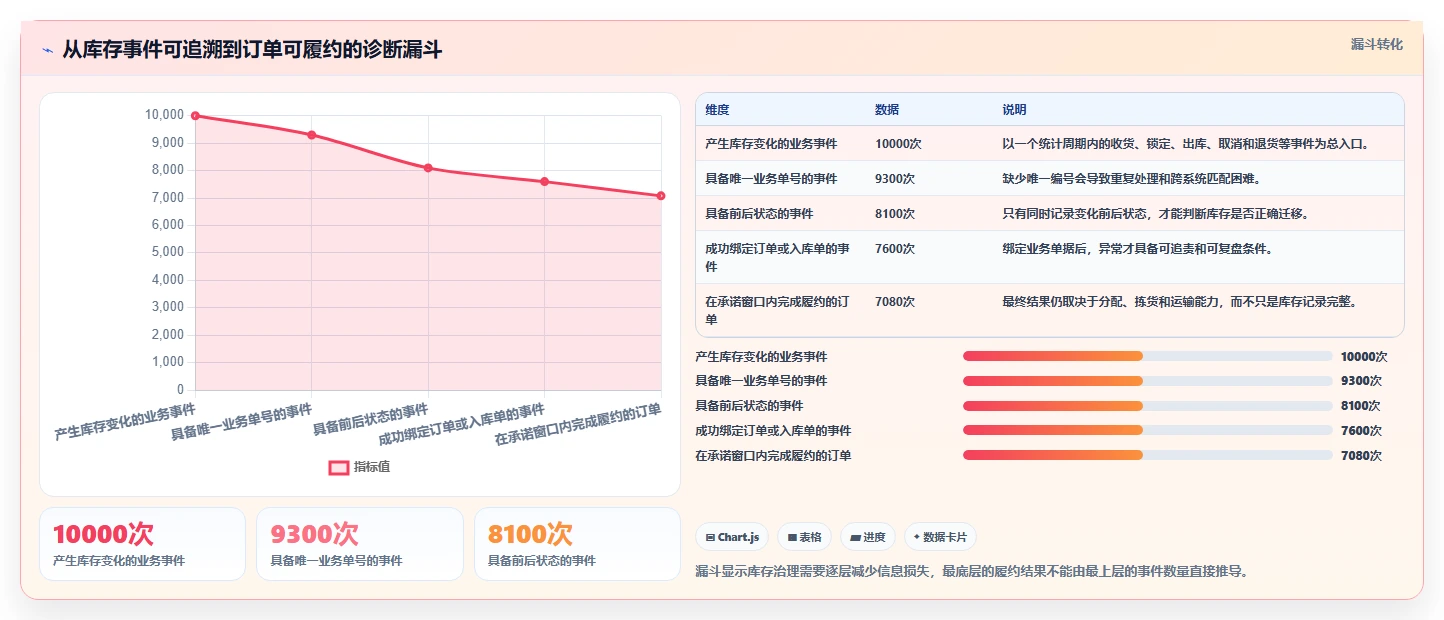
Task: Click the final chart point 在承诺窗口内完成履约的订单
Action: point(661,196)
